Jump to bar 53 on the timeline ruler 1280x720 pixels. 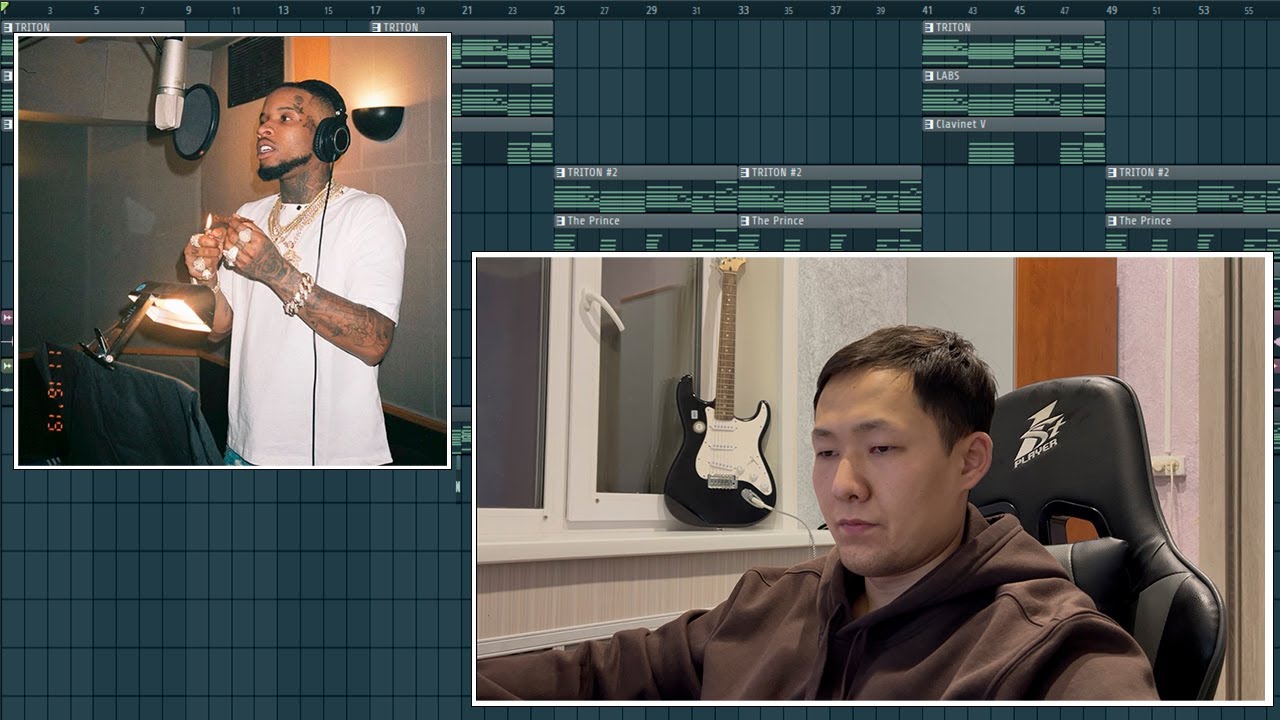1203,10
